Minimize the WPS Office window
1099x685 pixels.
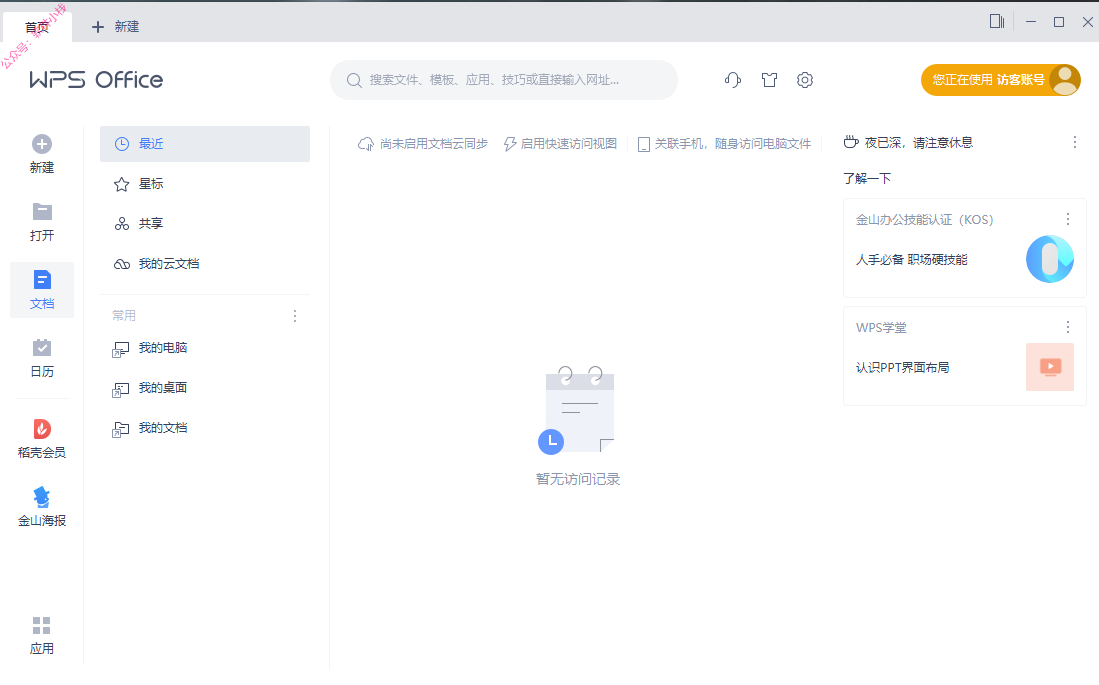[x=1030, y=22]
